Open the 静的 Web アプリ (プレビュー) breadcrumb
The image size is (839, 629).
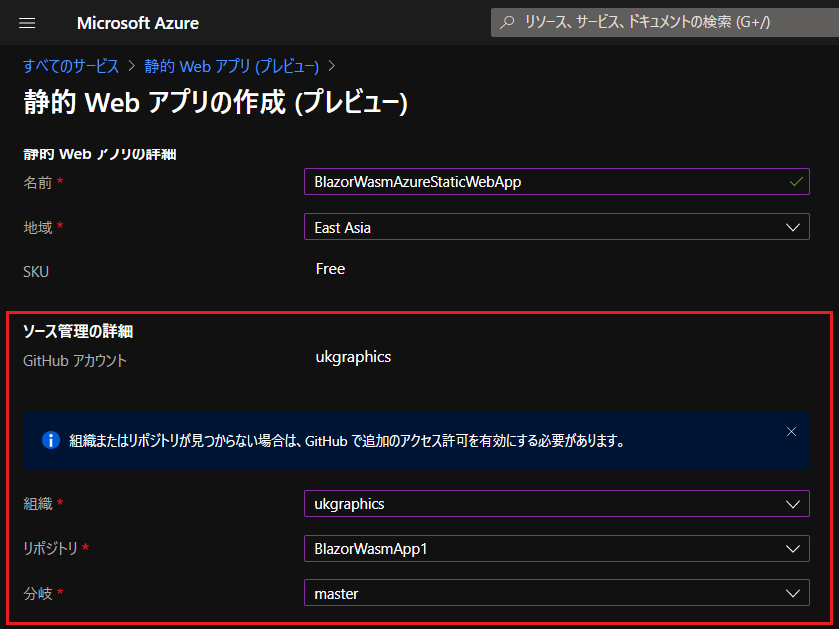(231, 66)
